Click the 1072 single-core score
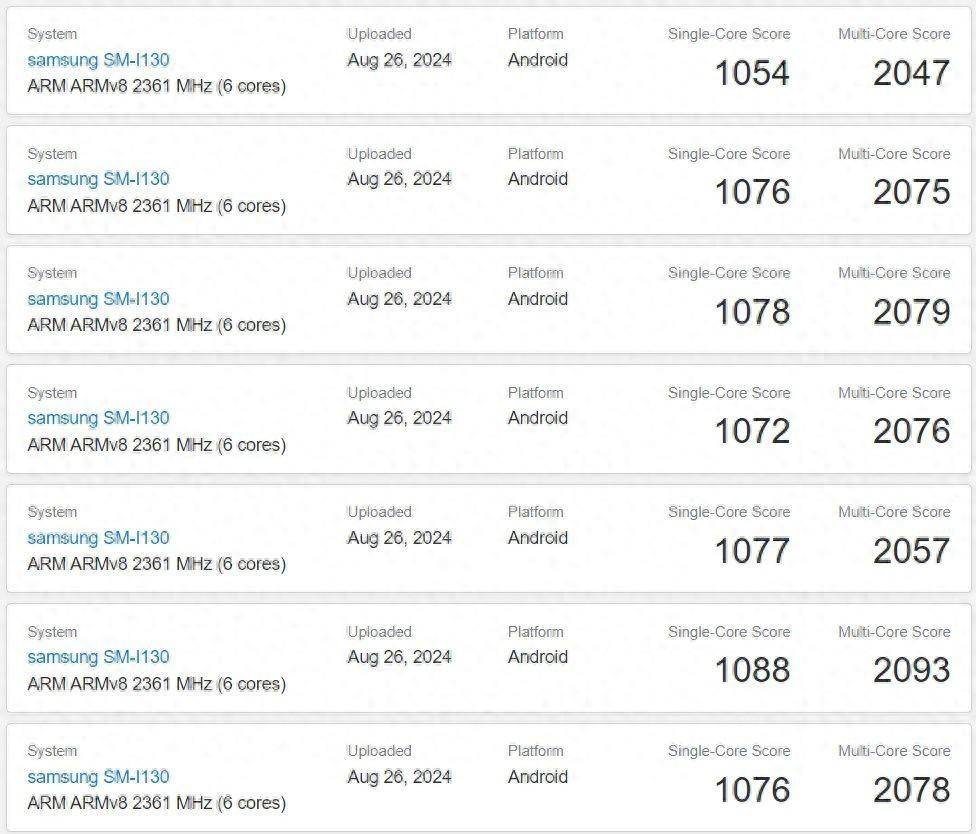This screenshot has height=834, width=976. point(752,431)
